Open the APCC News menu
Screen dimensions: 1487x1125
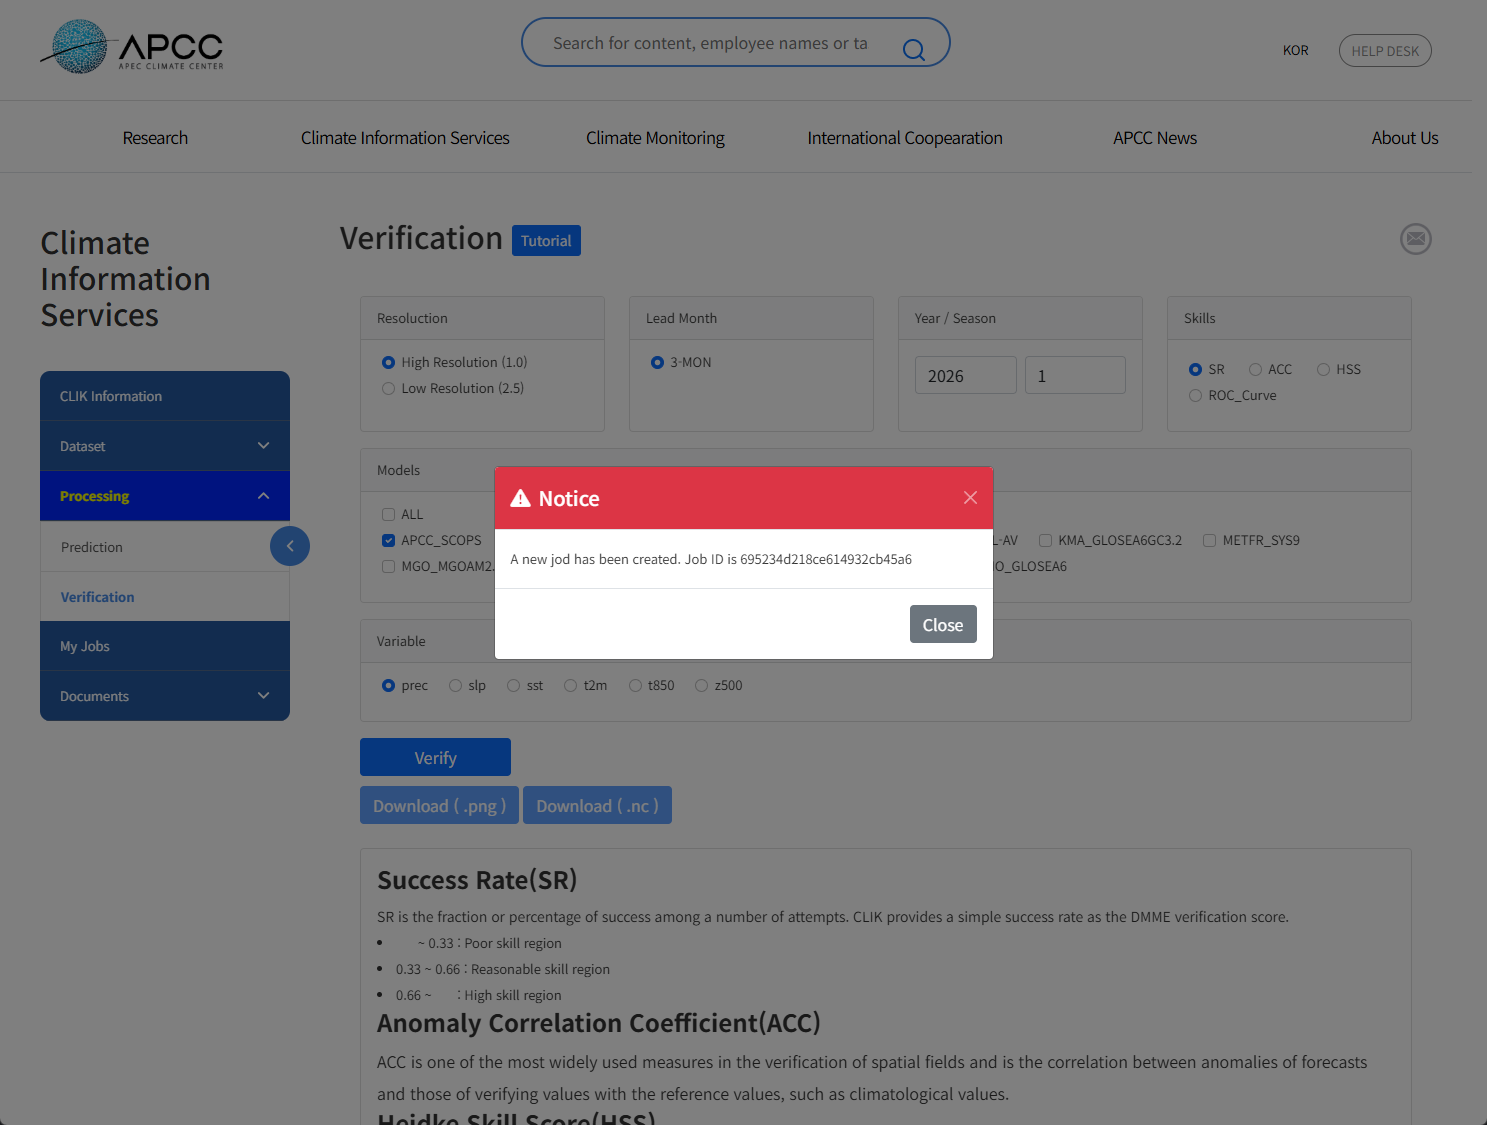click(1154, 138)
